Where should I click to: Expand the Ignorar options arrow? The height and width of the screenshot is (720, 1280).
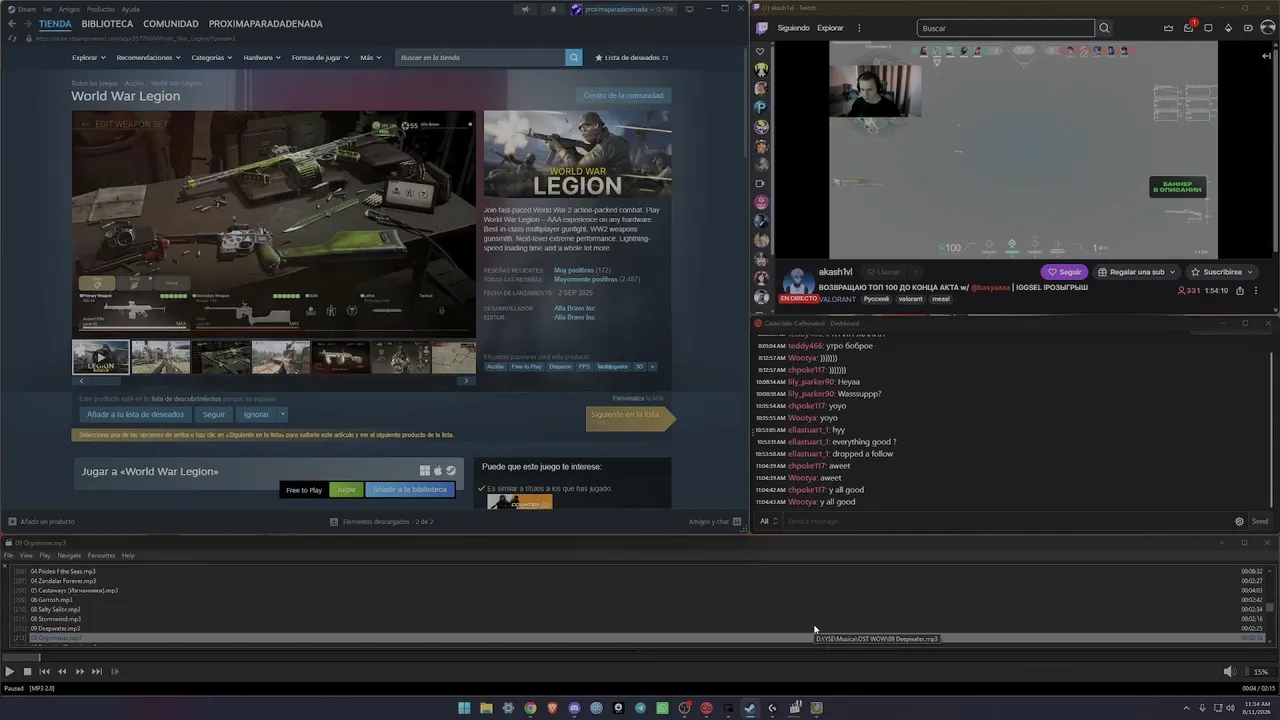(x=283, y=414)
